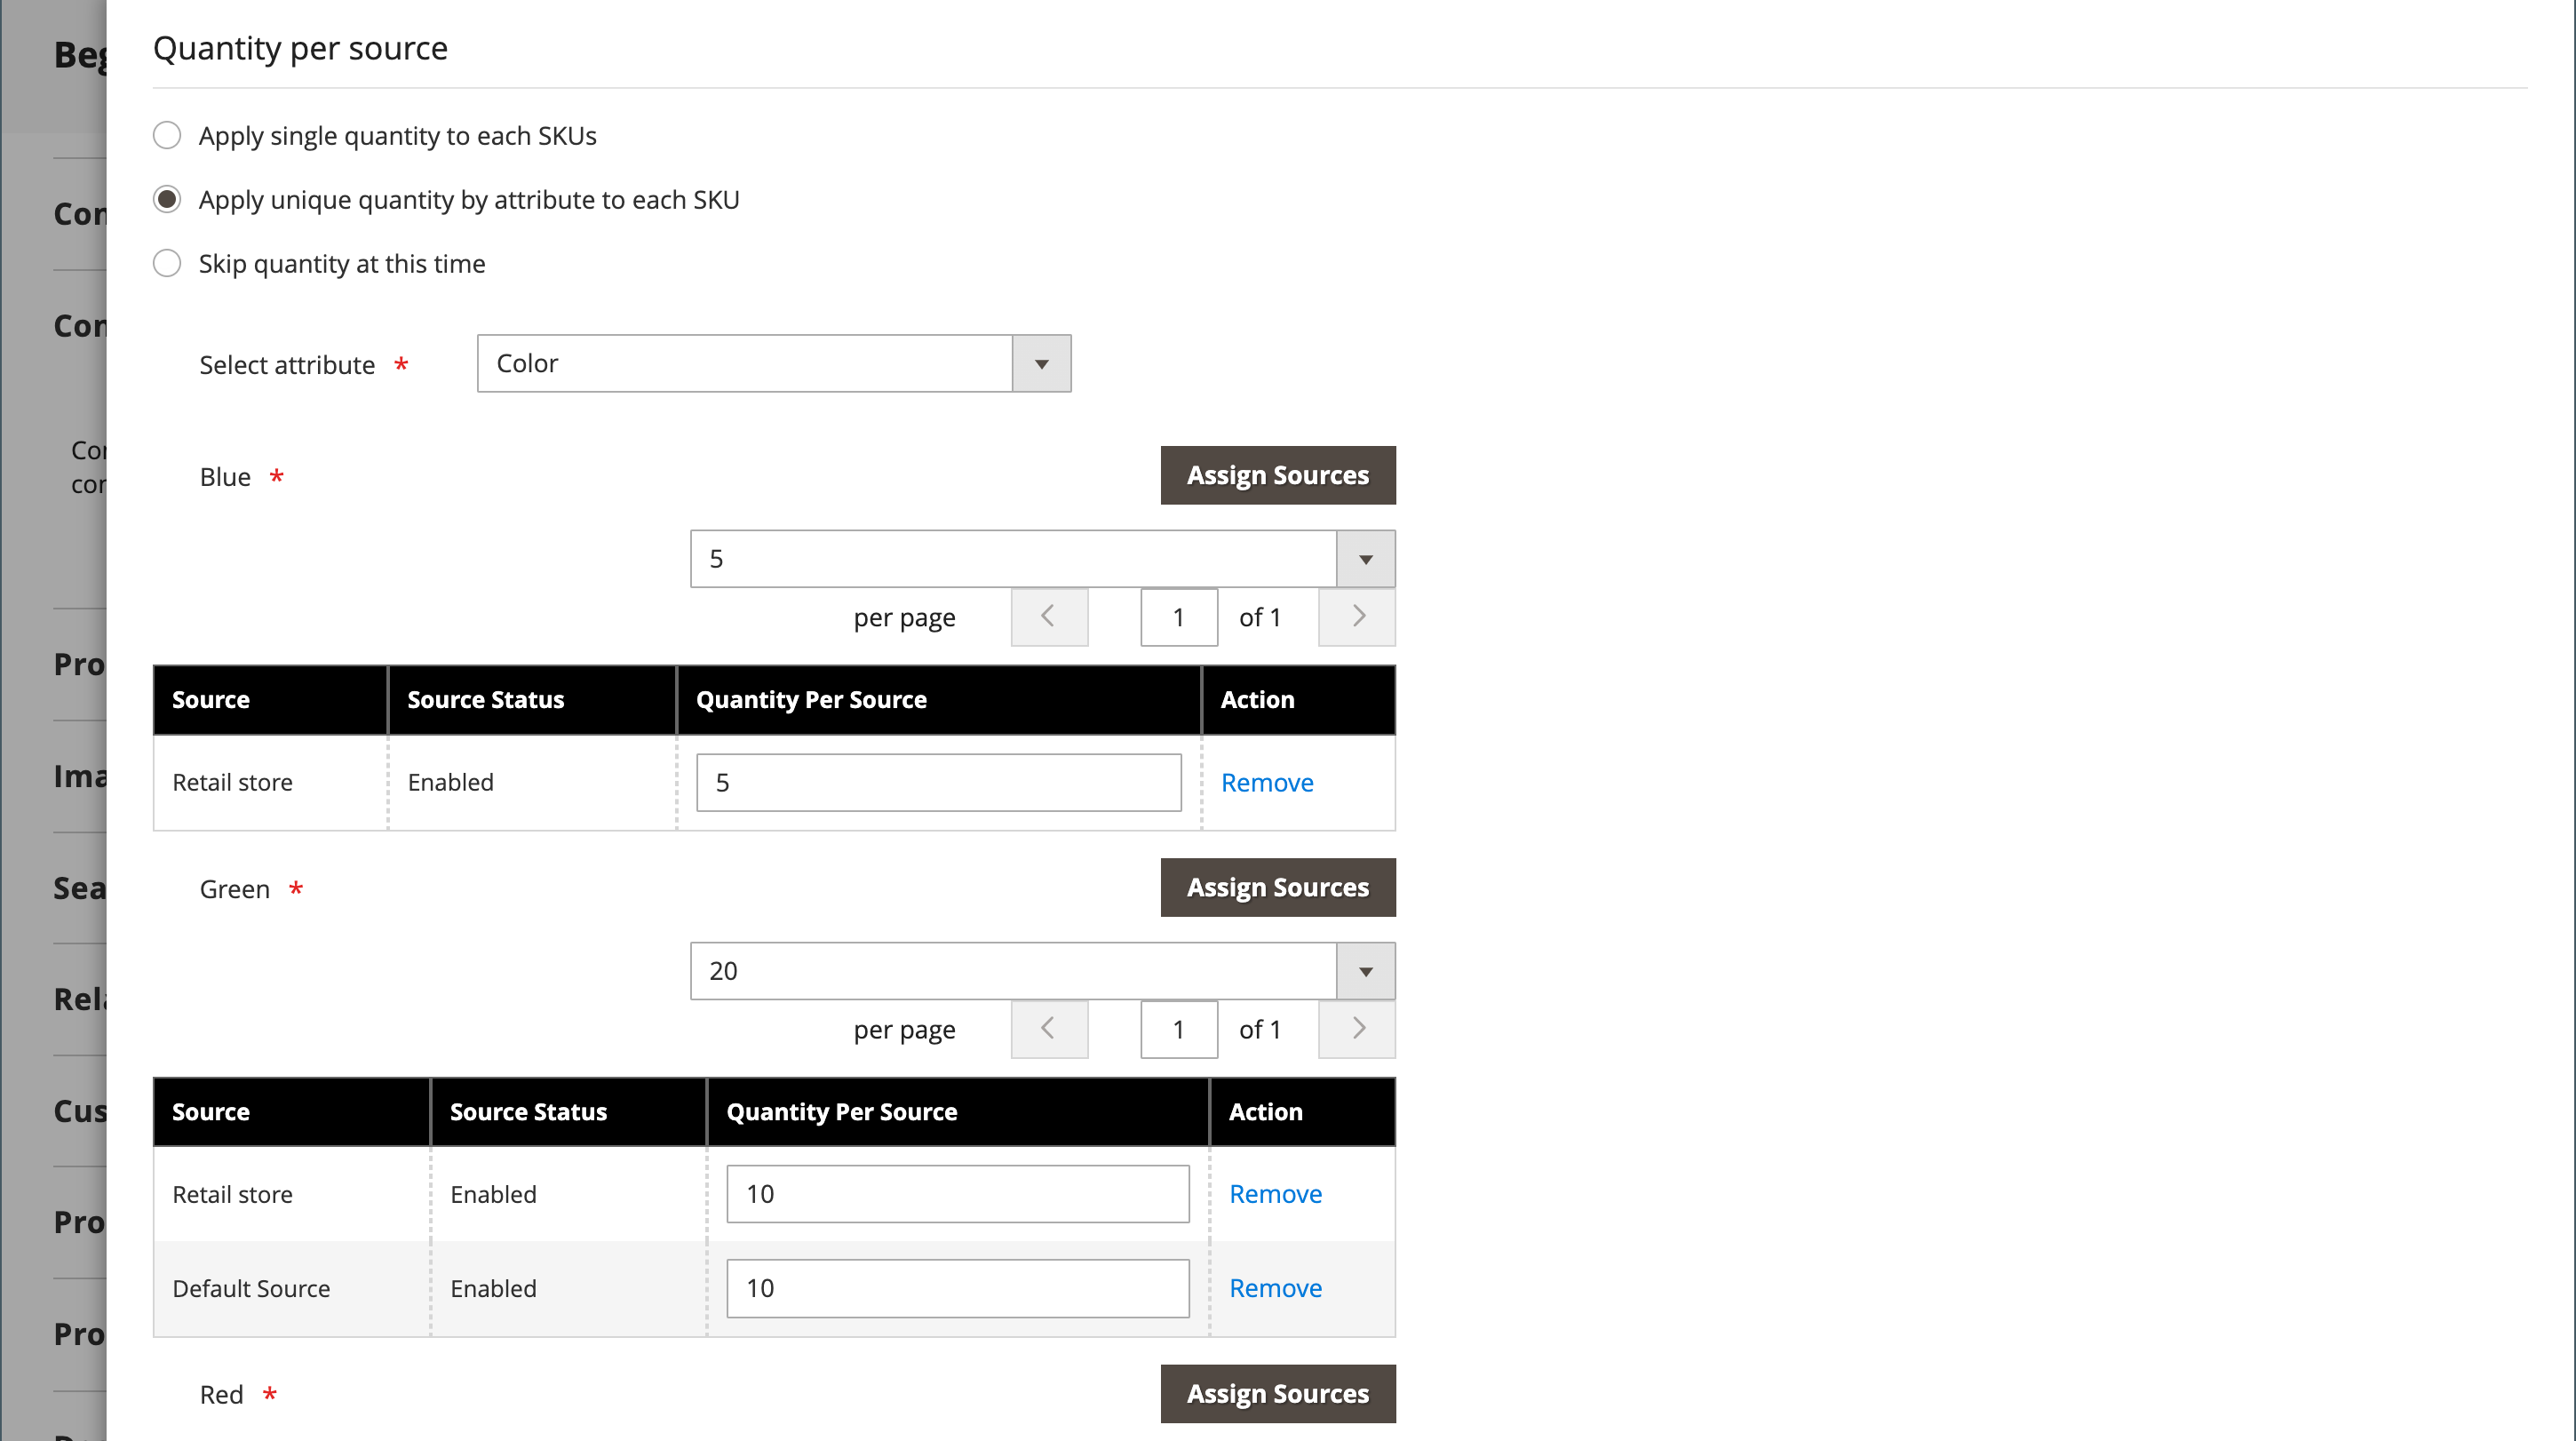Select Apply single quantity to each SKUs

coord(167,135)
